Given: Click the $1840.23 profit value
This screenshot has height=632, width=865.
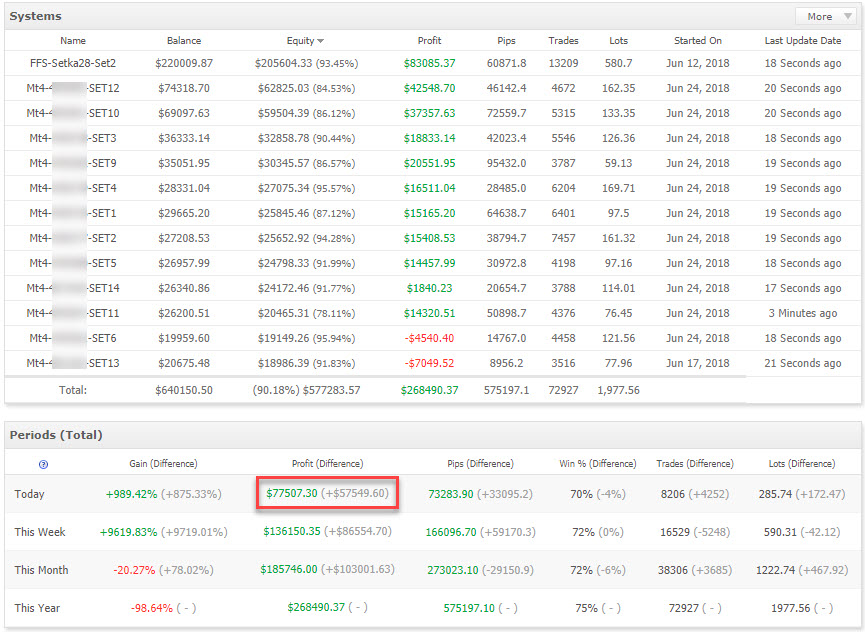Looking at the screenshot, I should tap(429, 288).
